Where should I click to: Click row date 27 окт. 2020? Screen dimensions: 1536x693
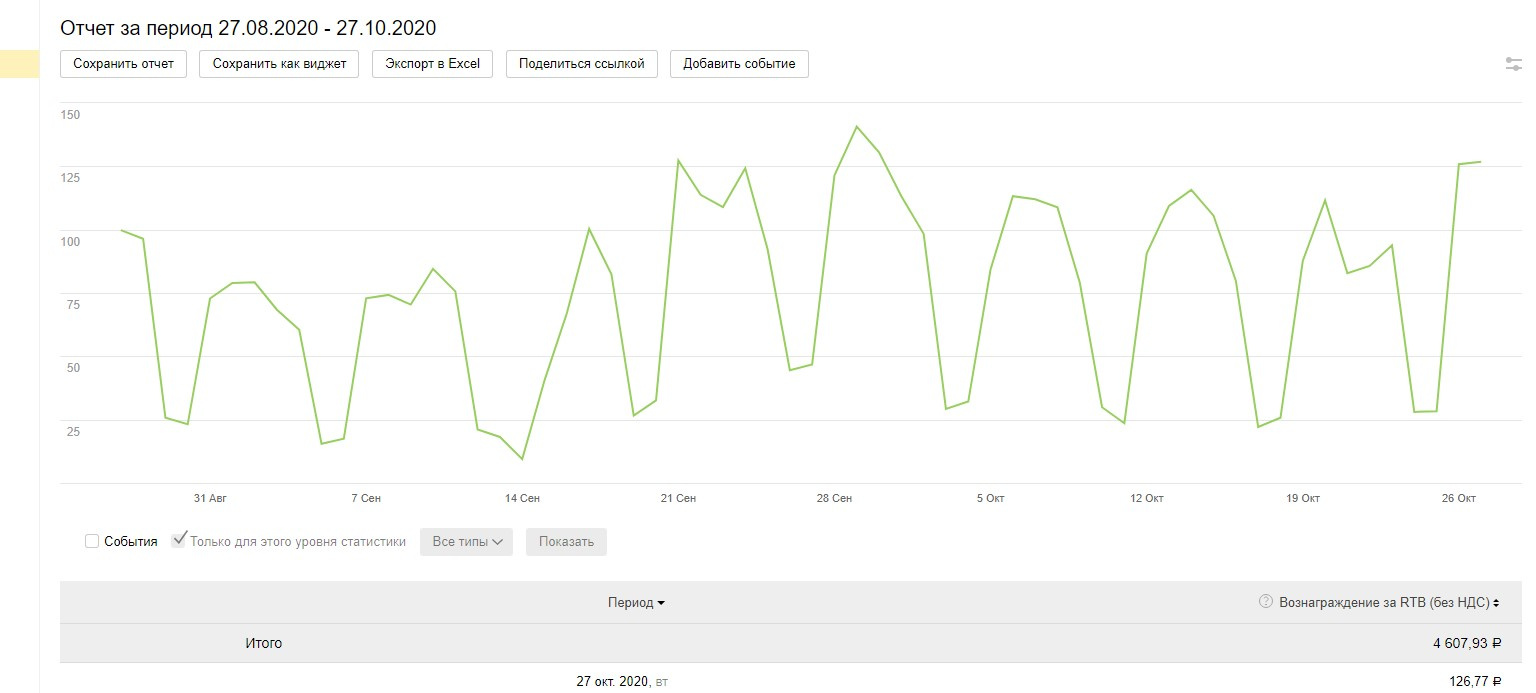tap(622, 682)
